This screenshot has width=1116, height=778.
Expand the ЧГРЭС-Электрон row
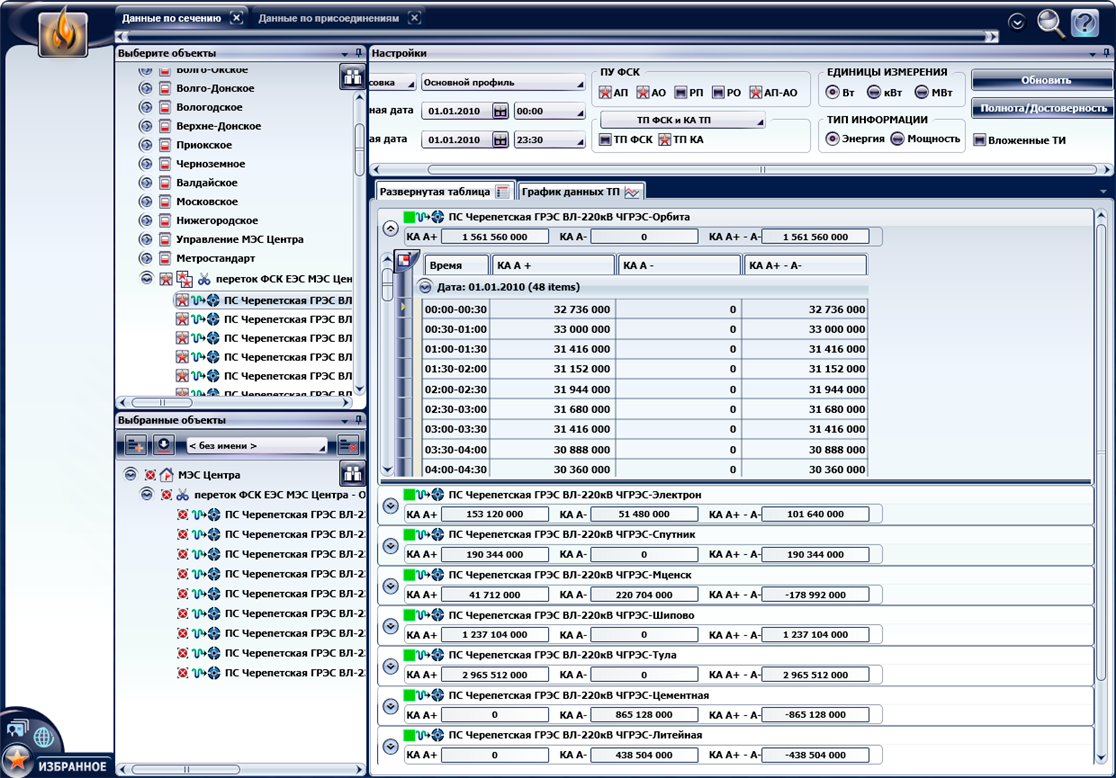(x=391, y=505)
